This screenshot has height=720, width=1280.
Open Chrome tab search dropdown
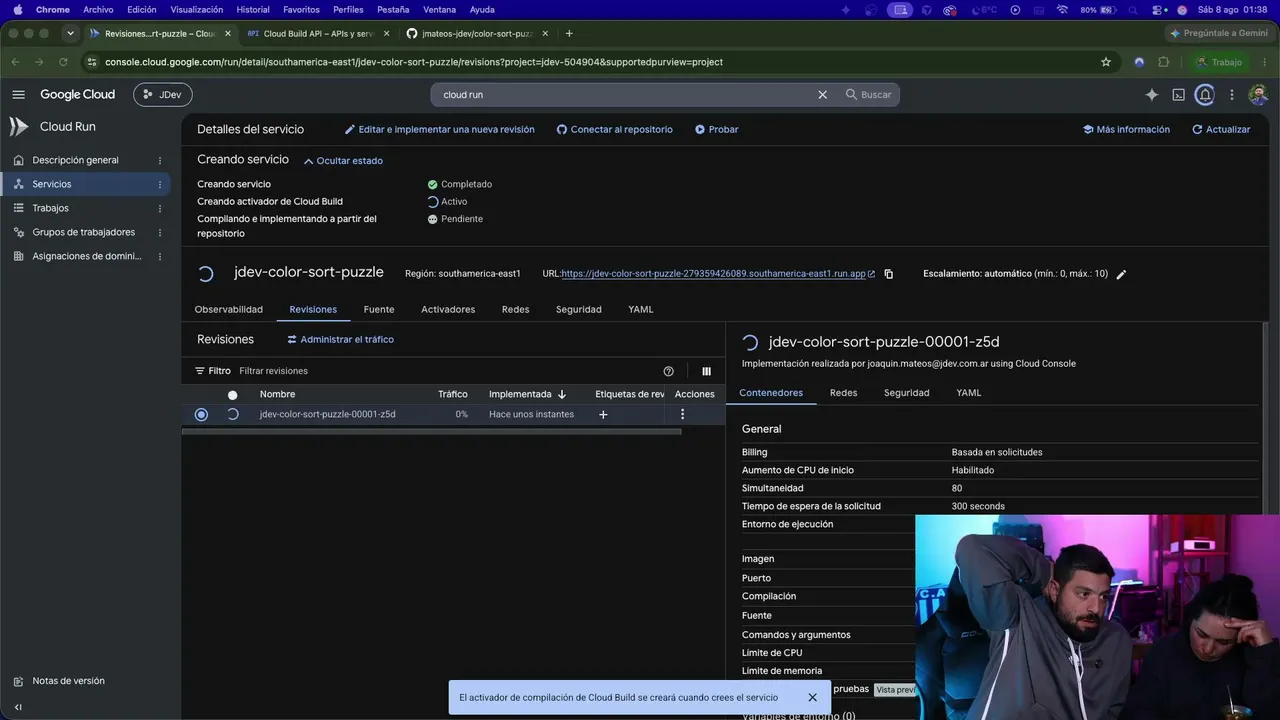pos(70,33)
